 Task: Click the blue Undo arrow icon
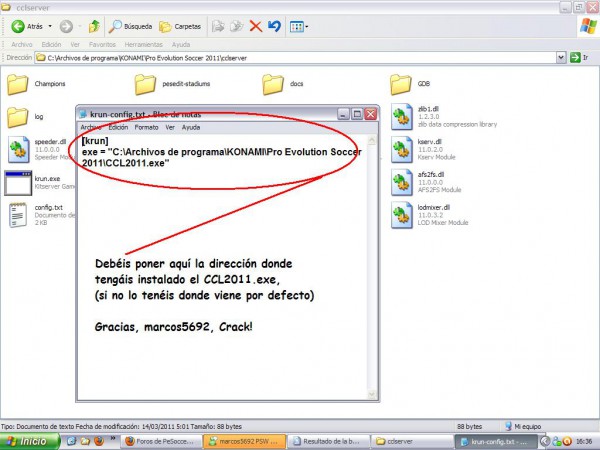(274, 26)
